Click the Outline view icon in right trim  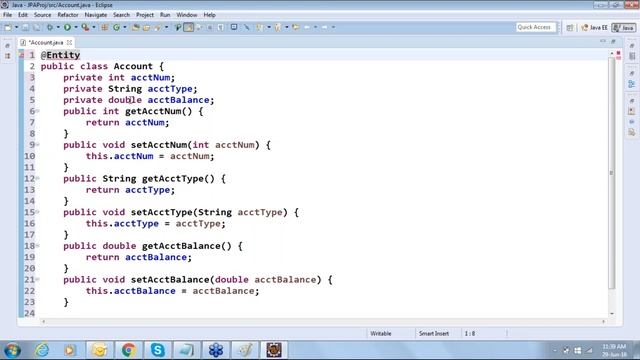tap(632, 84)
